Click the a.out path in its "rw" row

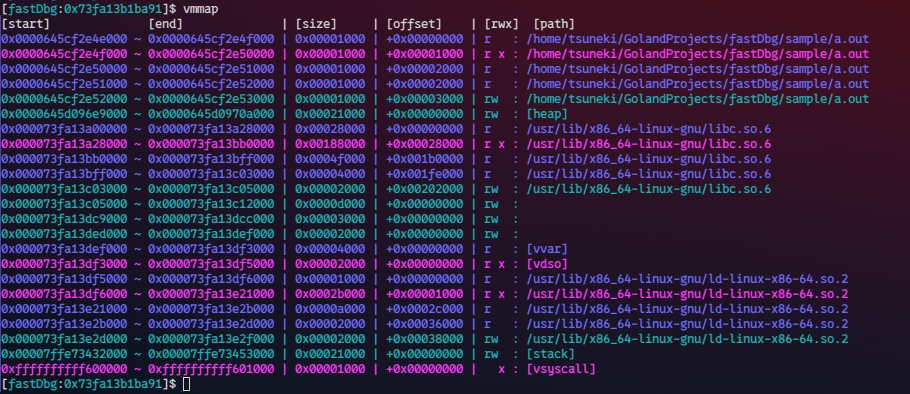698,99
